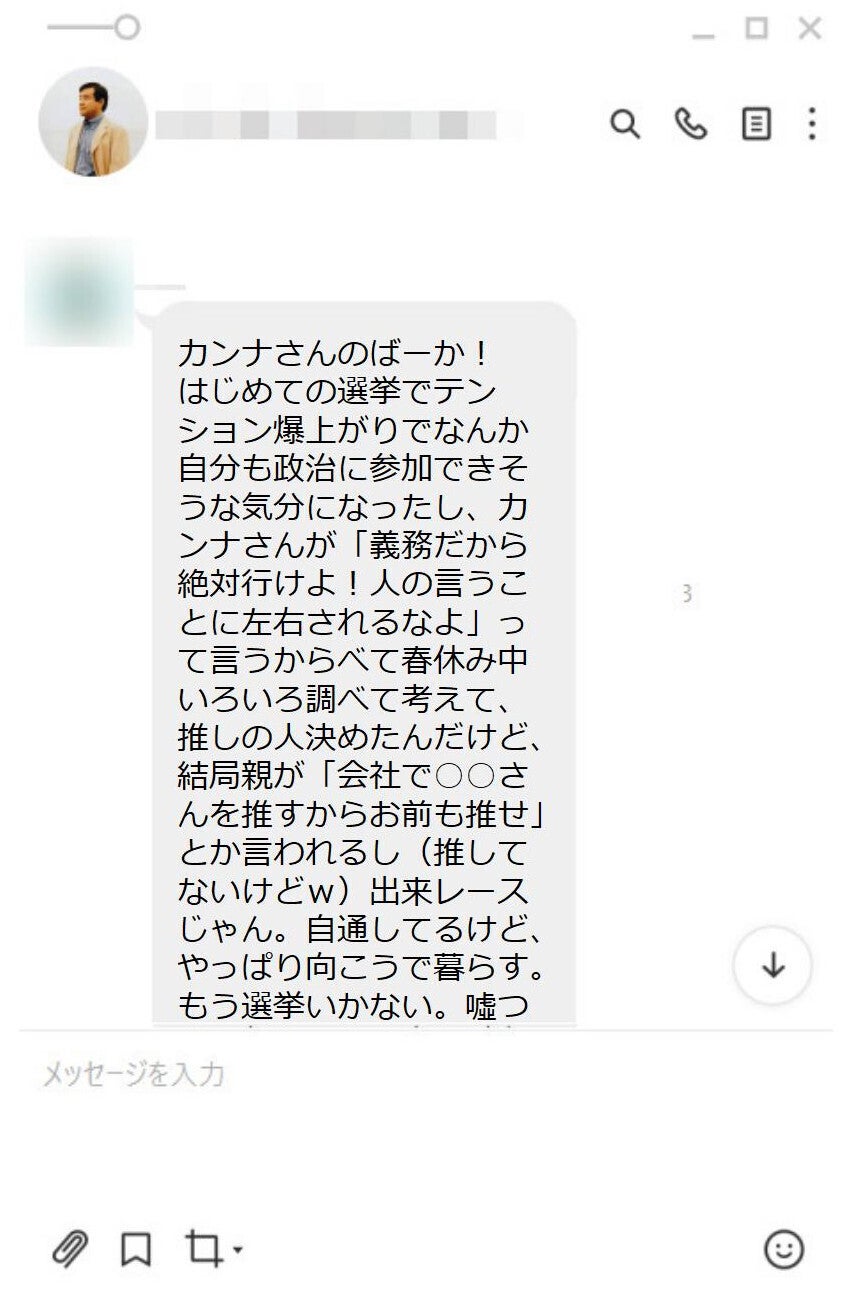
Task: Open the three-dot more options menu
Action: coord(812,124)
